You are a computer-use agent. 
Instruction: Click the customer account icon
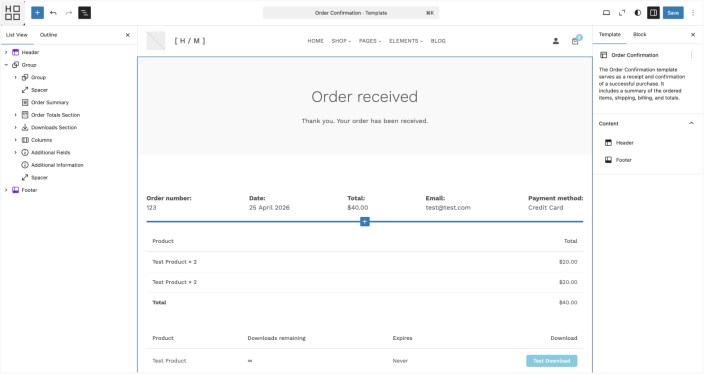click(556, 41)
